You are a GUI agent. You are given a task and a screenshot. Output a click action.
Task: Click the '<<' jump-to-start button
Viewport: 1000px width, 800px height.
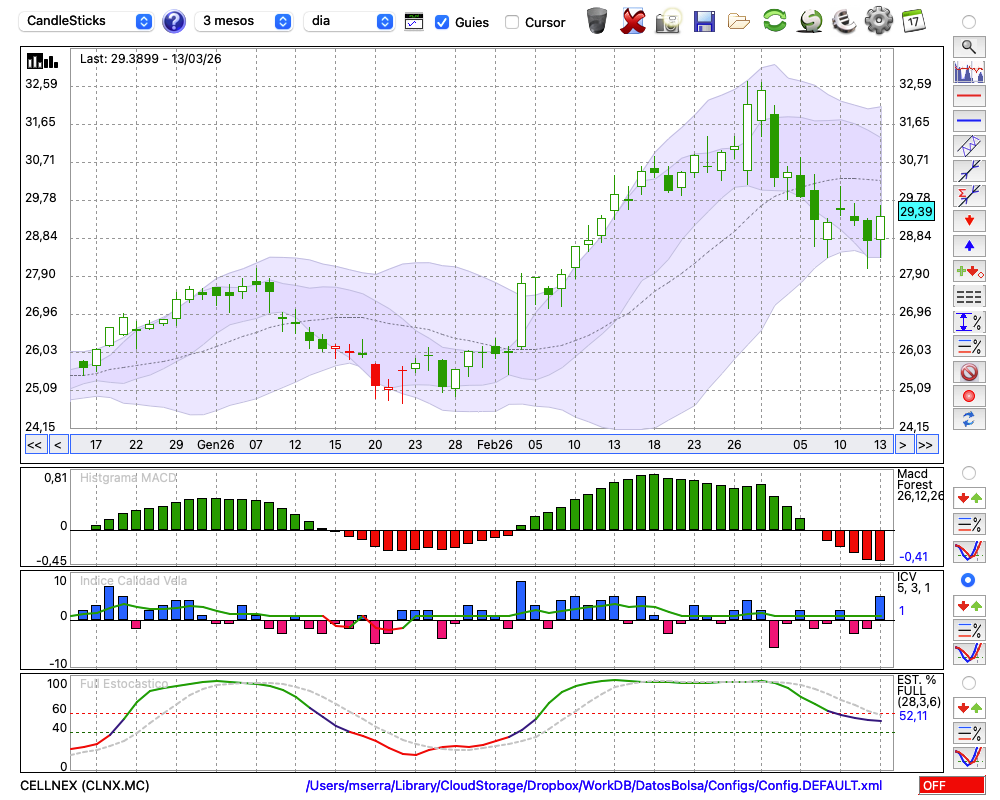coord(34,444)
